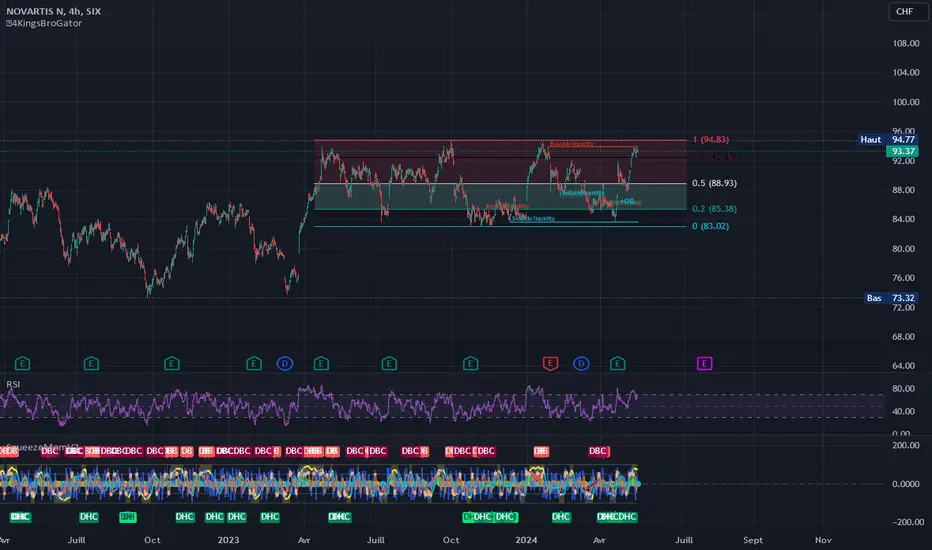Click the rightmost red DBC signal label
The height and width of the screenshot is (550, 932).
[x=599, y=451]
